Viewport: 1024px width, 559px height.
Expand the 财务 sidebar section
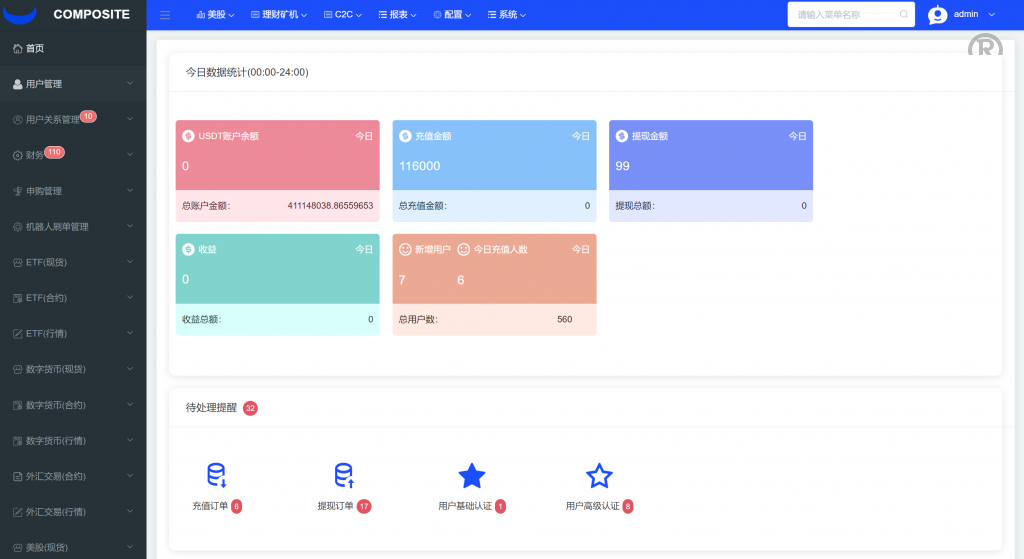pyautogui.click(x=73, y=155)
